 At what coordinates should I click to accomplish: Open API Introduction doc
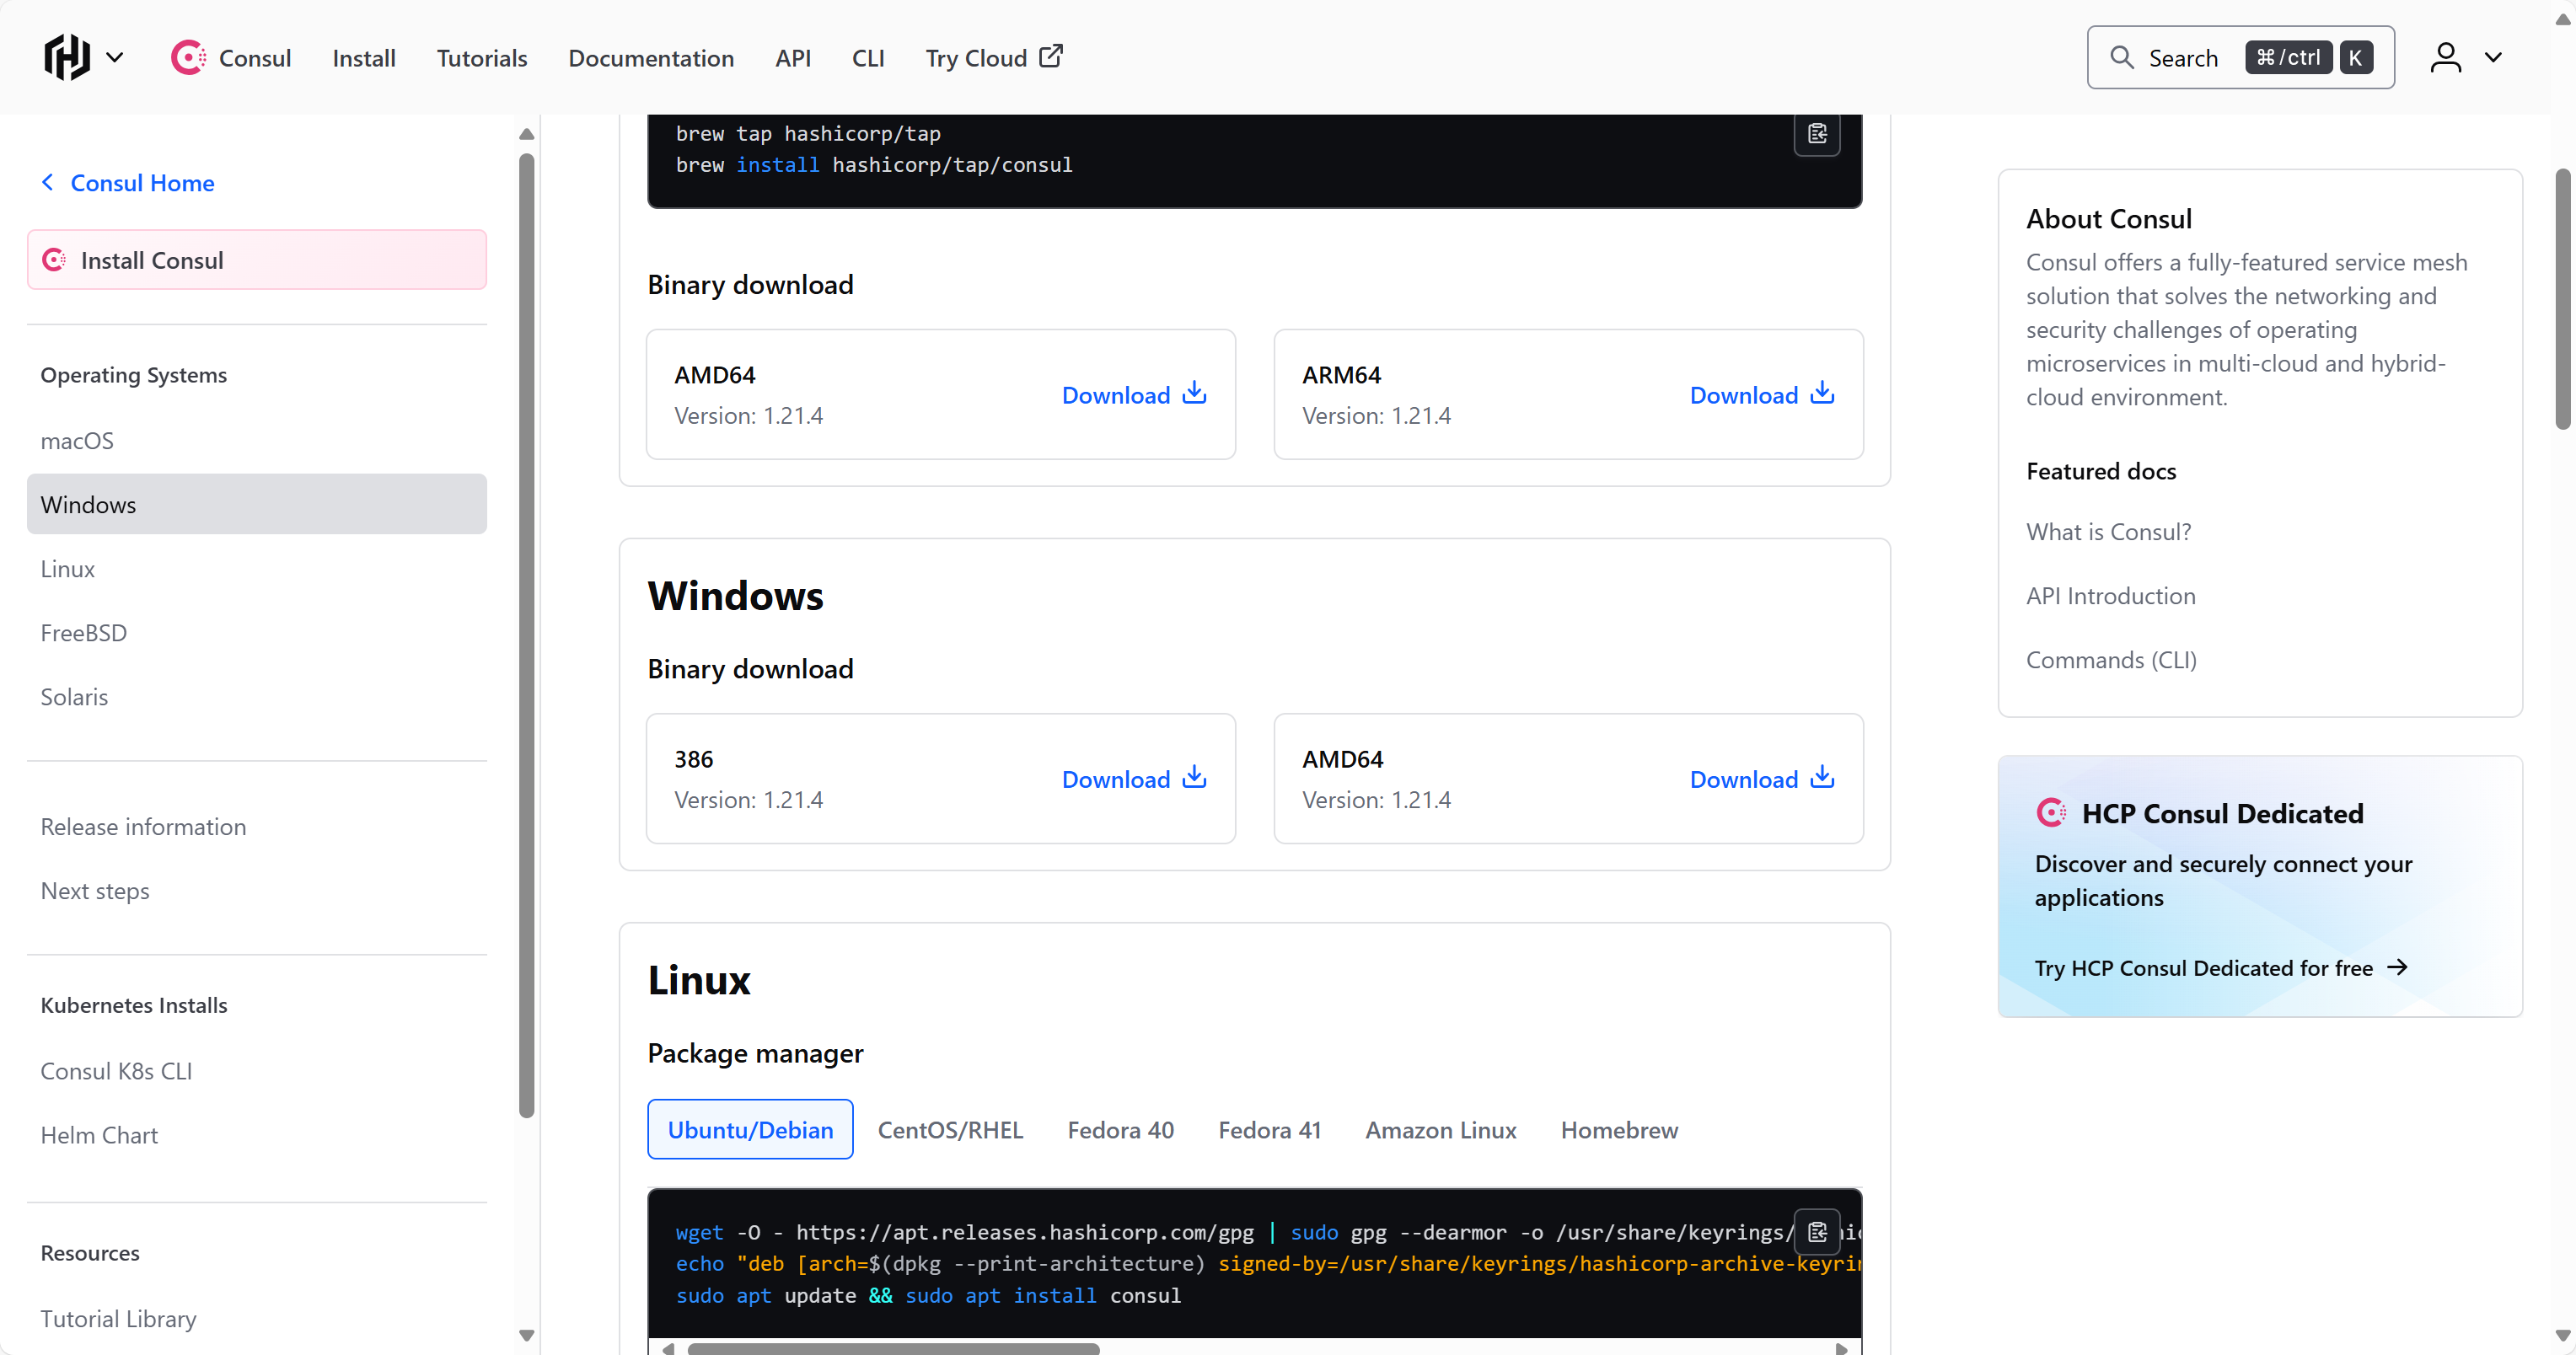[x=2110, y=596]
